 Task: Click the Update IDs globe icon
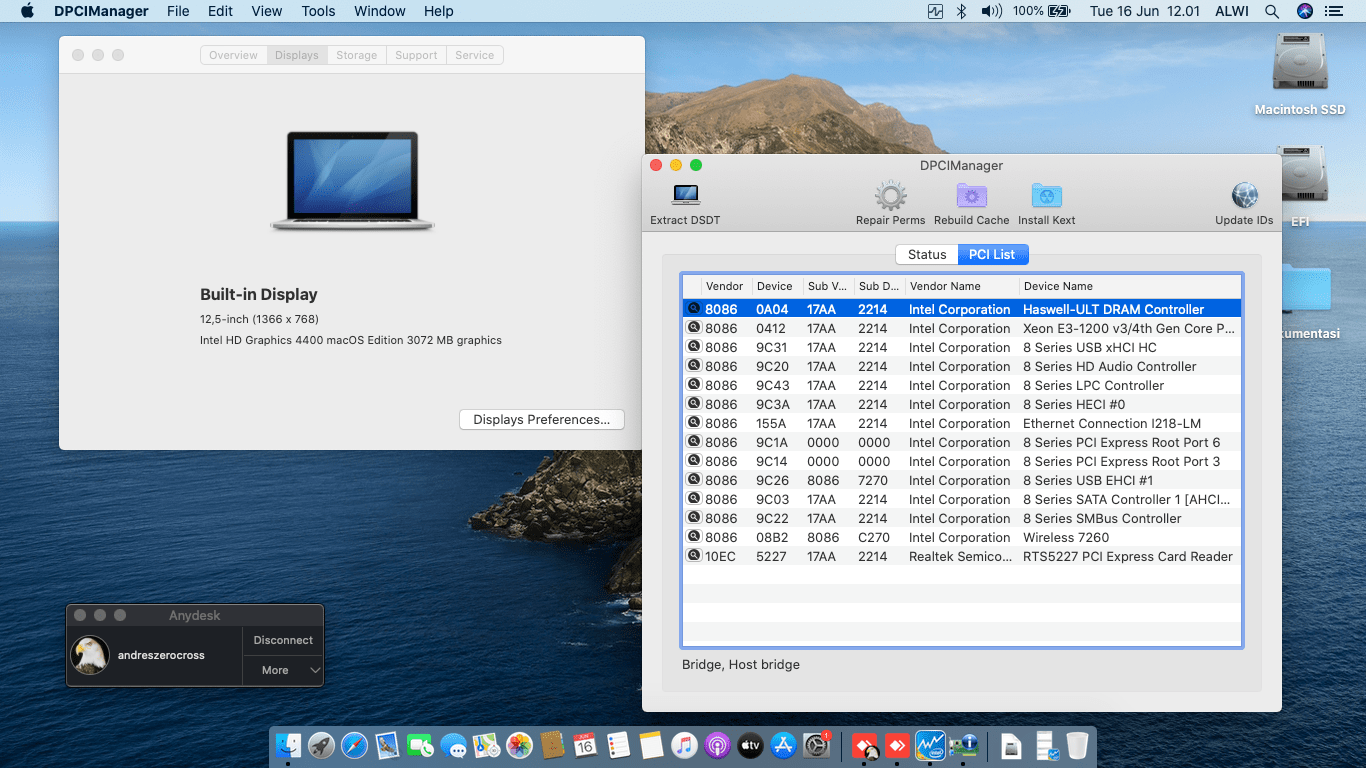coord(1244,196)
